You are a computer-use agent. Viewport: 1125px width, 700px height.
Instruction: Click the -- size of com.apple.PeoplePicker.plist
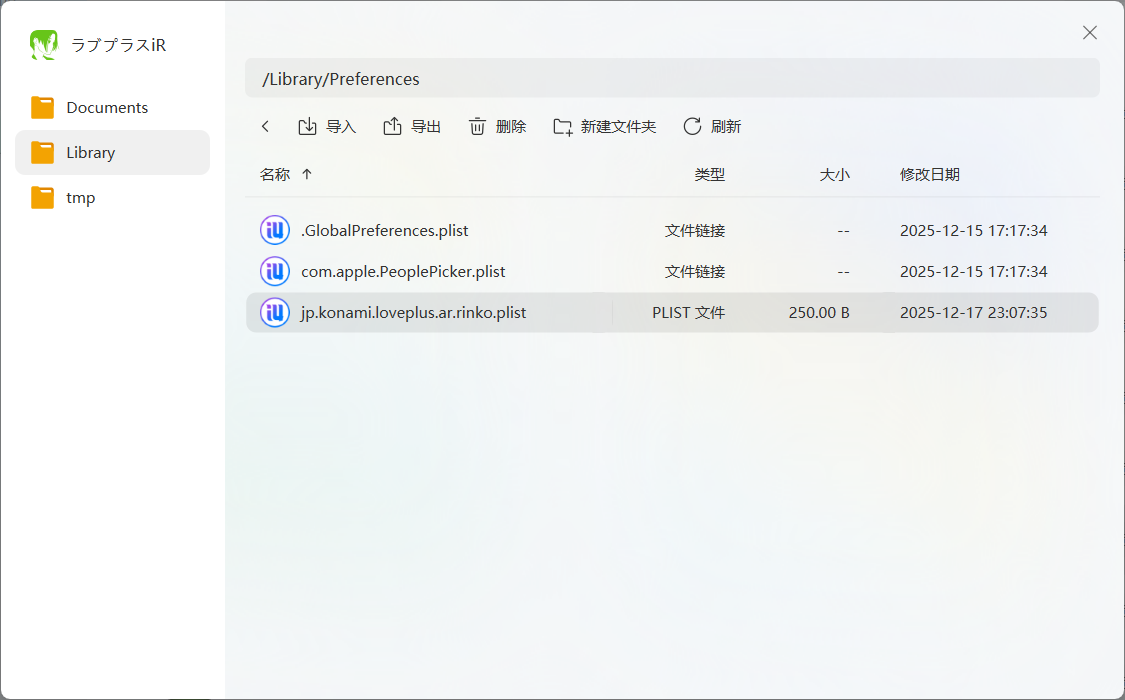pos(843,272)
